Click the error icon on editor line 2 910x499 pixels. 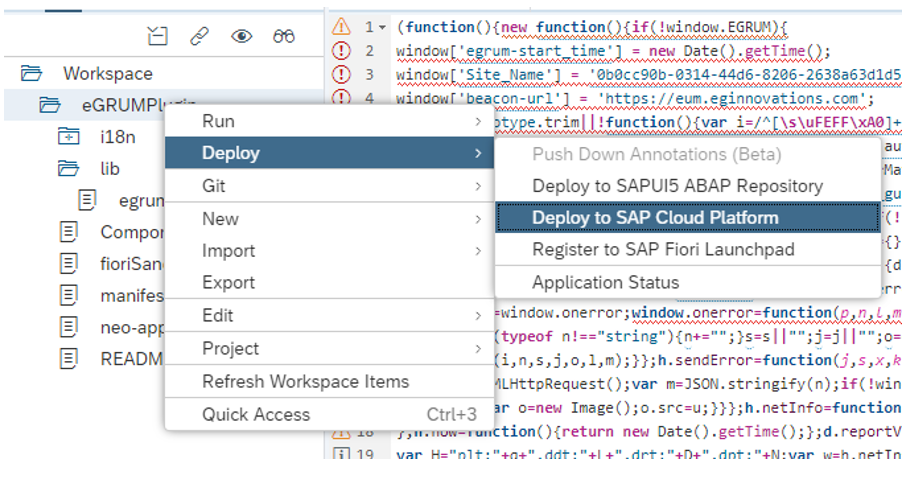[x=341, y=51]
